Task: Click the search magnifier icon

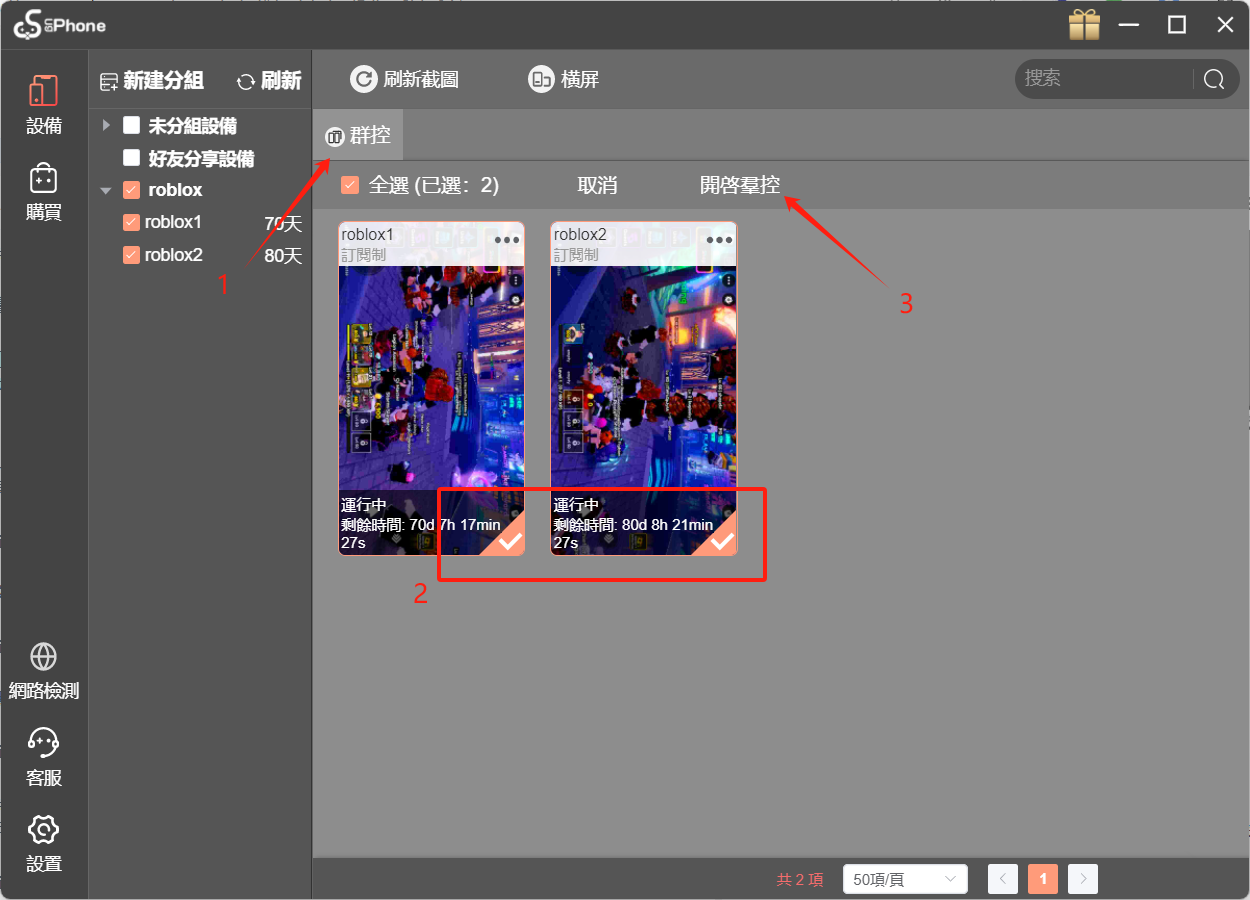Action: 1214,80
